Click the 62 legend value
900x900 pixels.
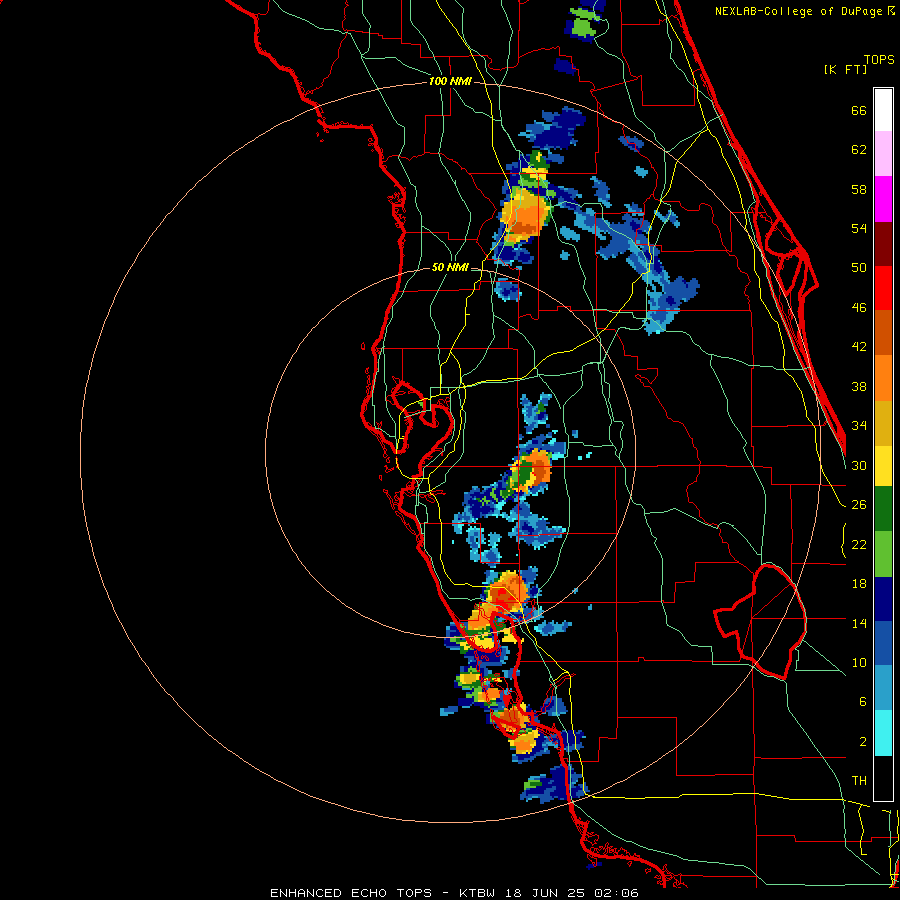(859, 150)
